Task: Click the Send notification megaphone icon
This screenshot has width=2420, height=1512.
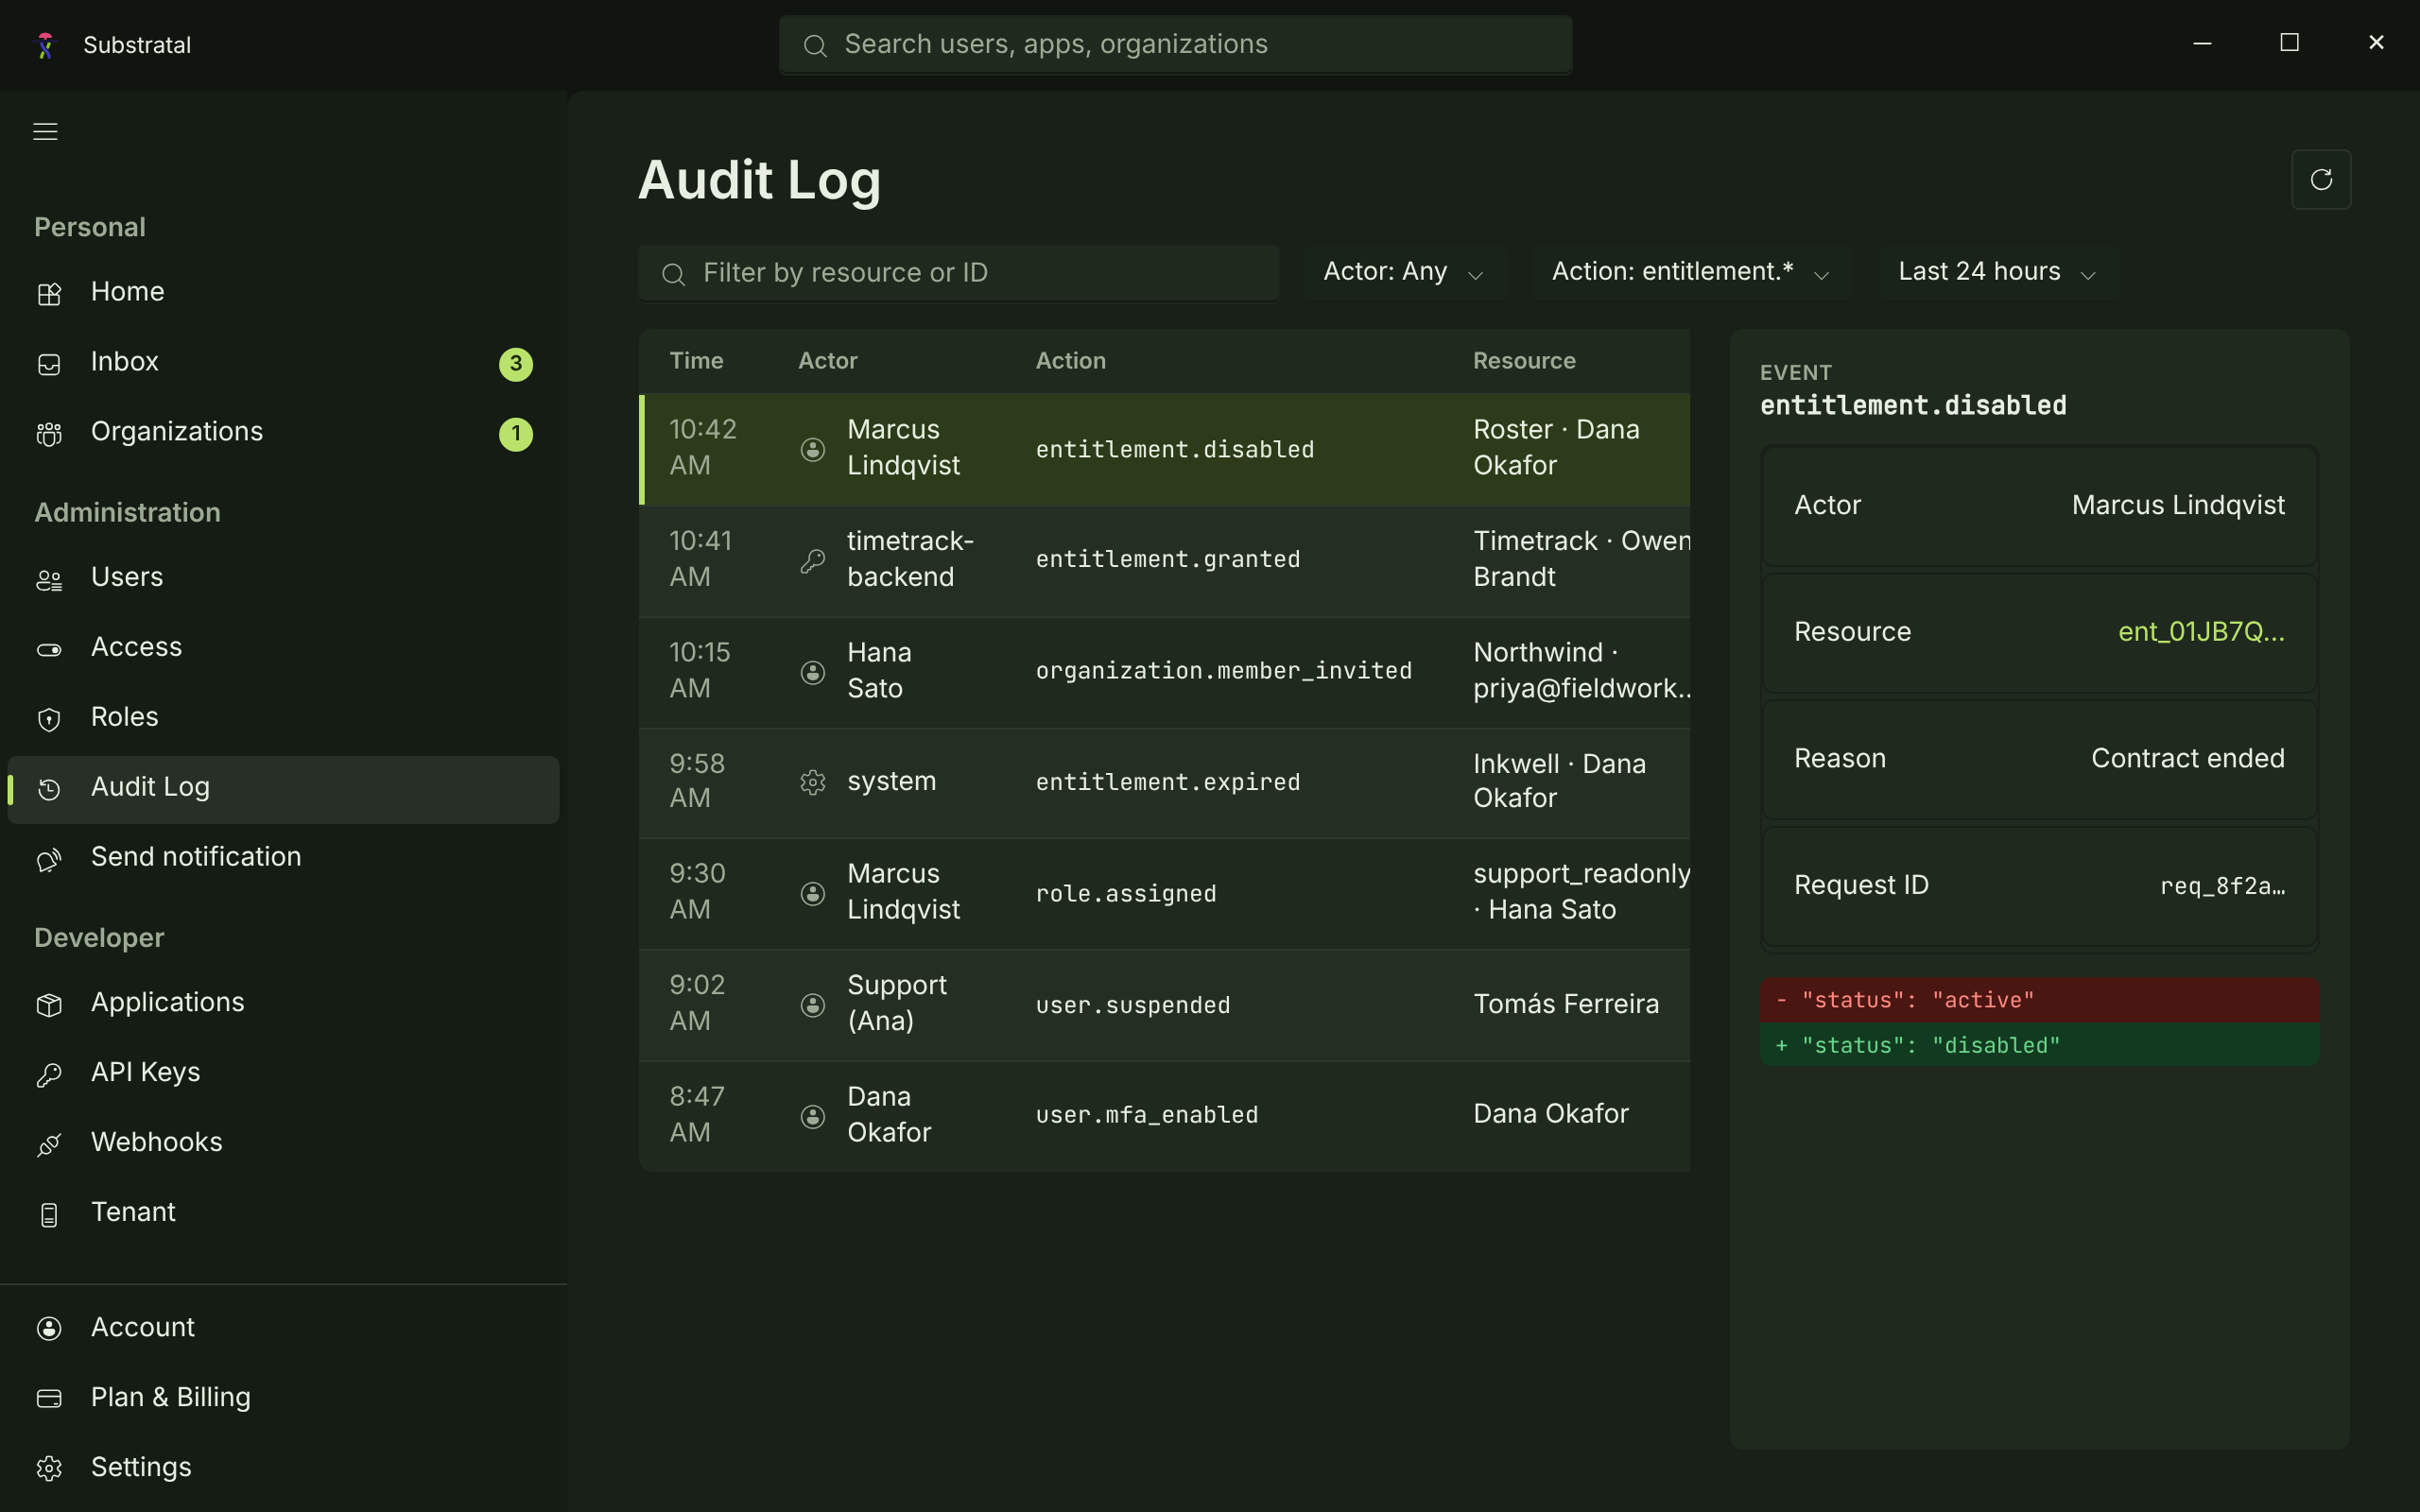Action: (x=49, y=859)
